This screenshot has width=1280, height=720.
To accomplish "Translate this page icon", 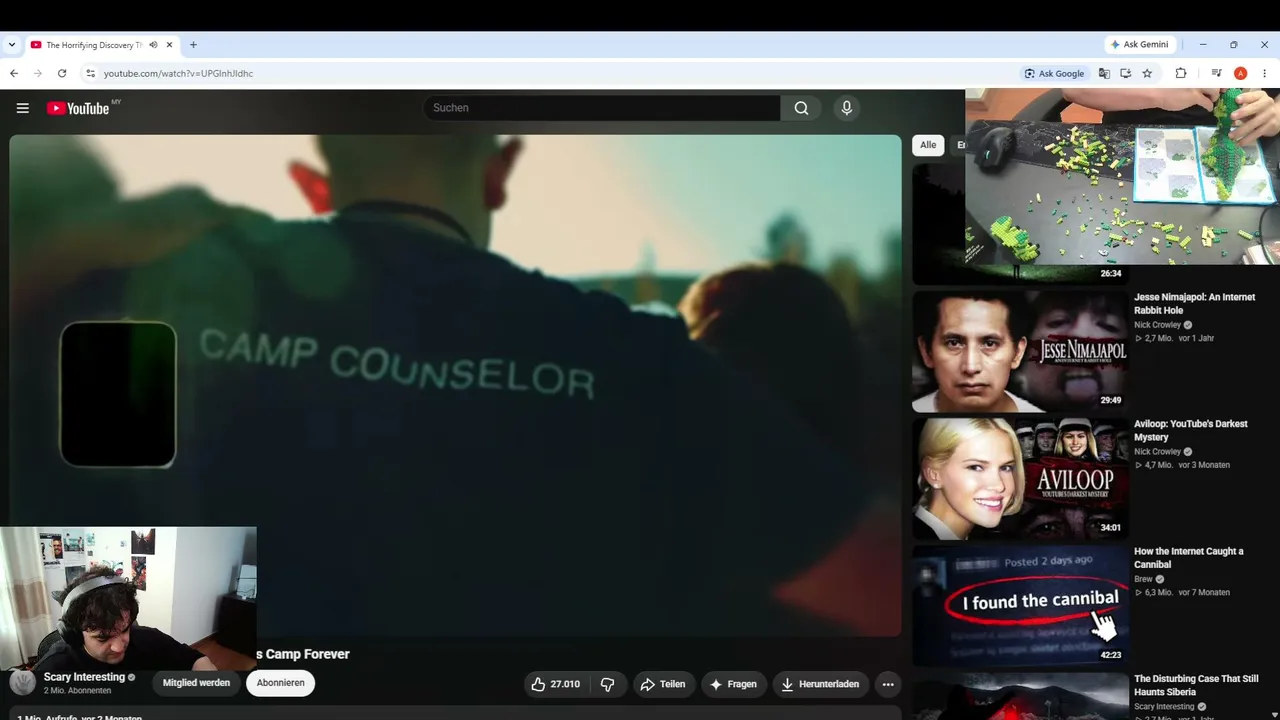I will [1104, 73].
